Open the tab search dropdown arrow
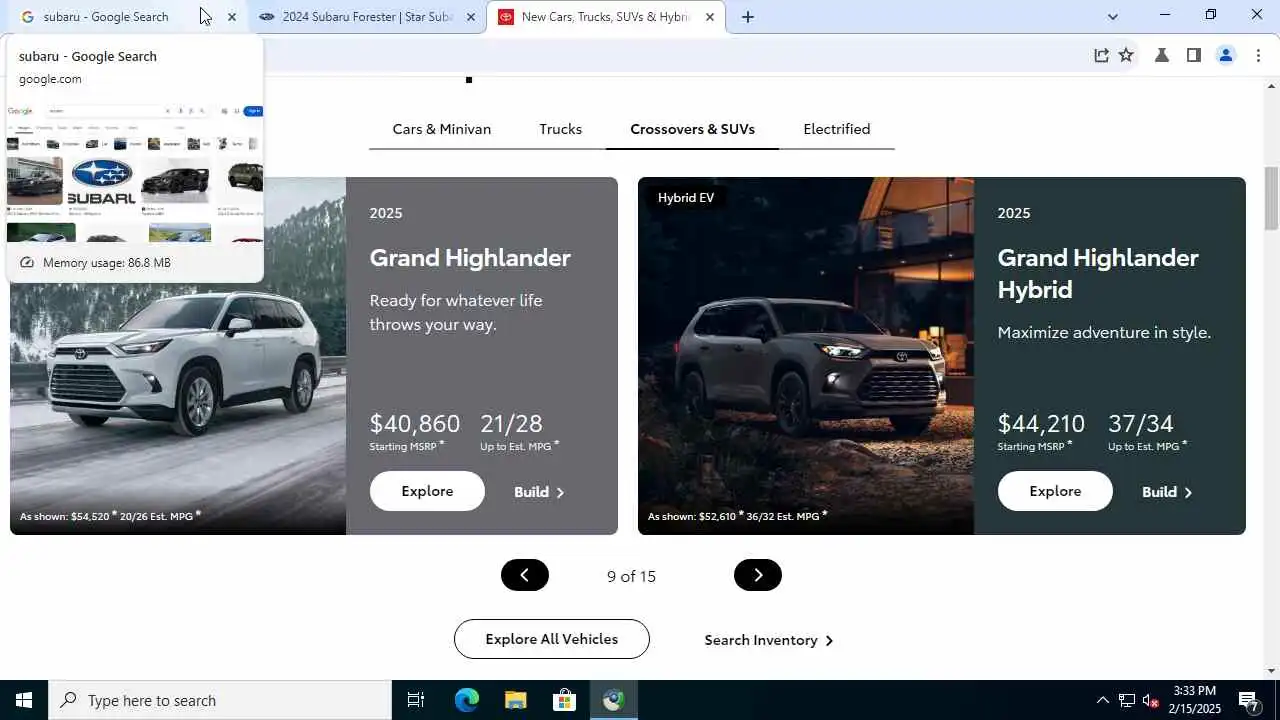The image size is (1280, 720). 1112,17
